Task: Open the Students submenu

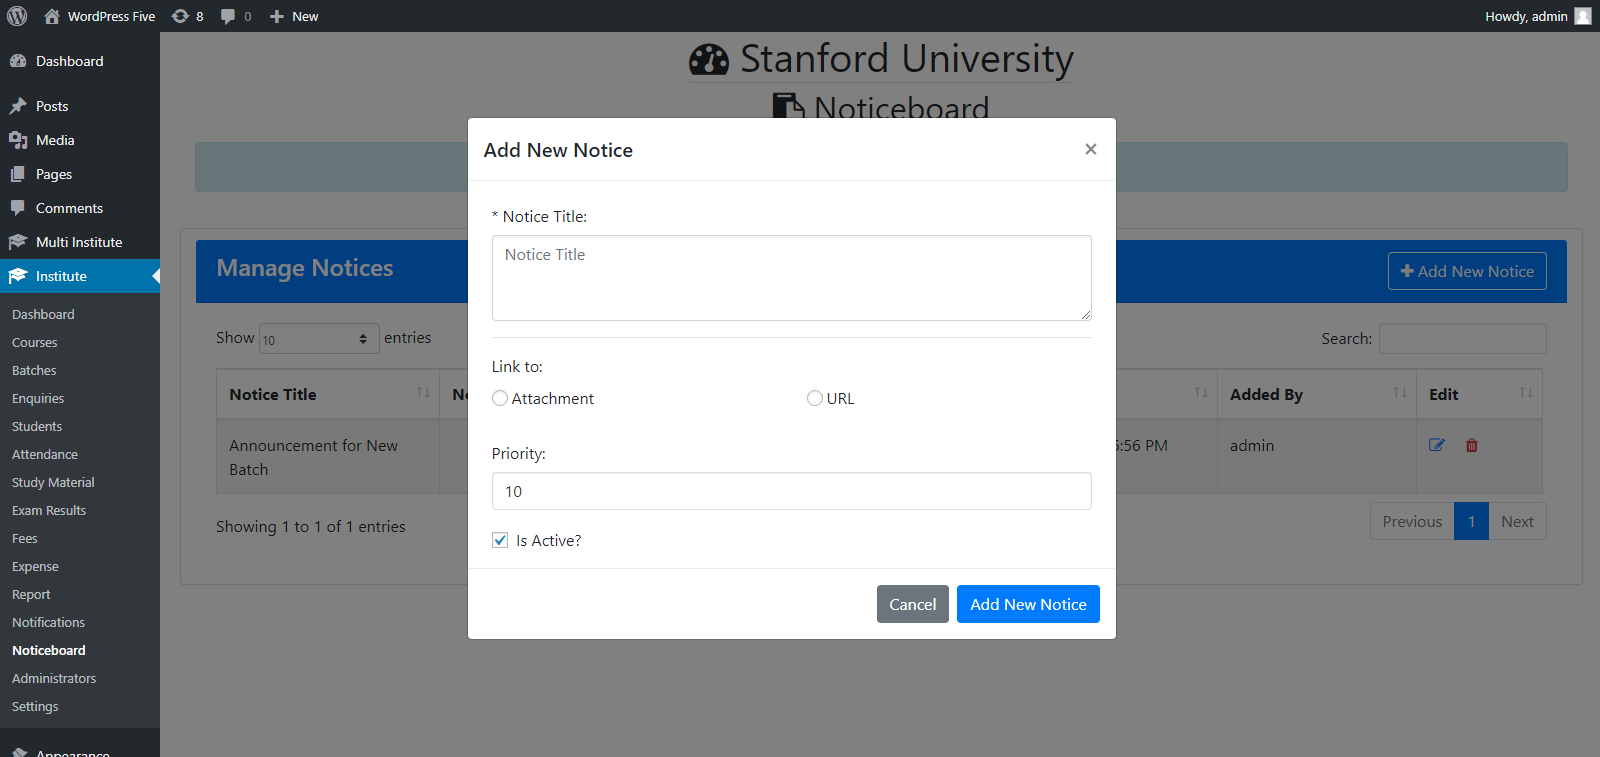Action: [37, 426]
